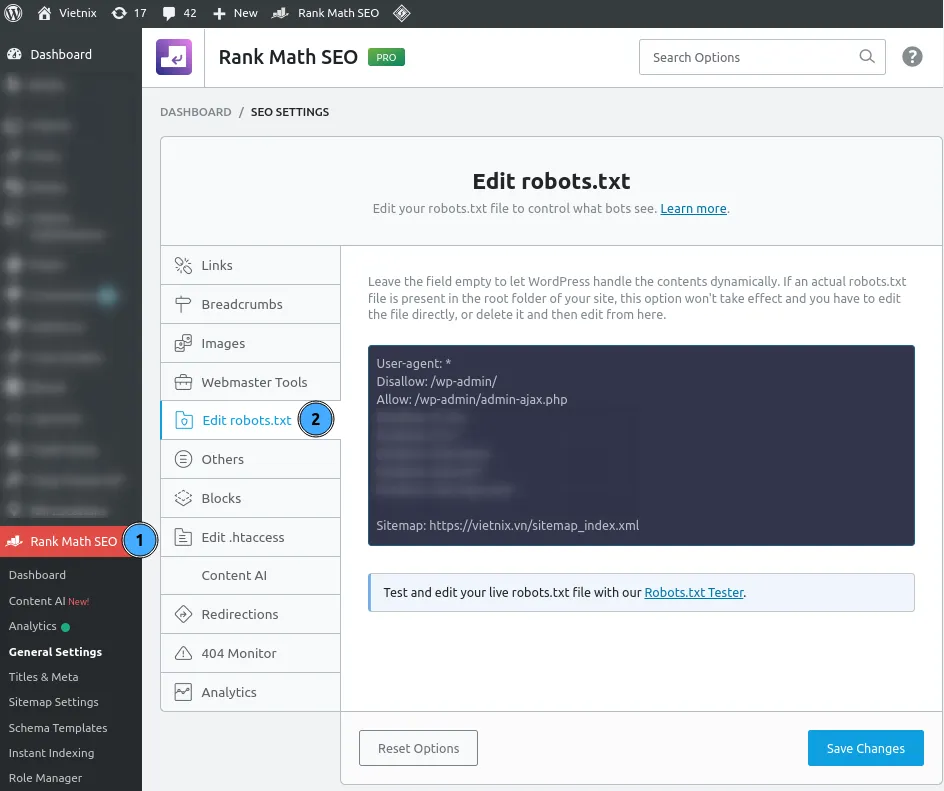Click inside the robots.txt editor textarea

641,445
